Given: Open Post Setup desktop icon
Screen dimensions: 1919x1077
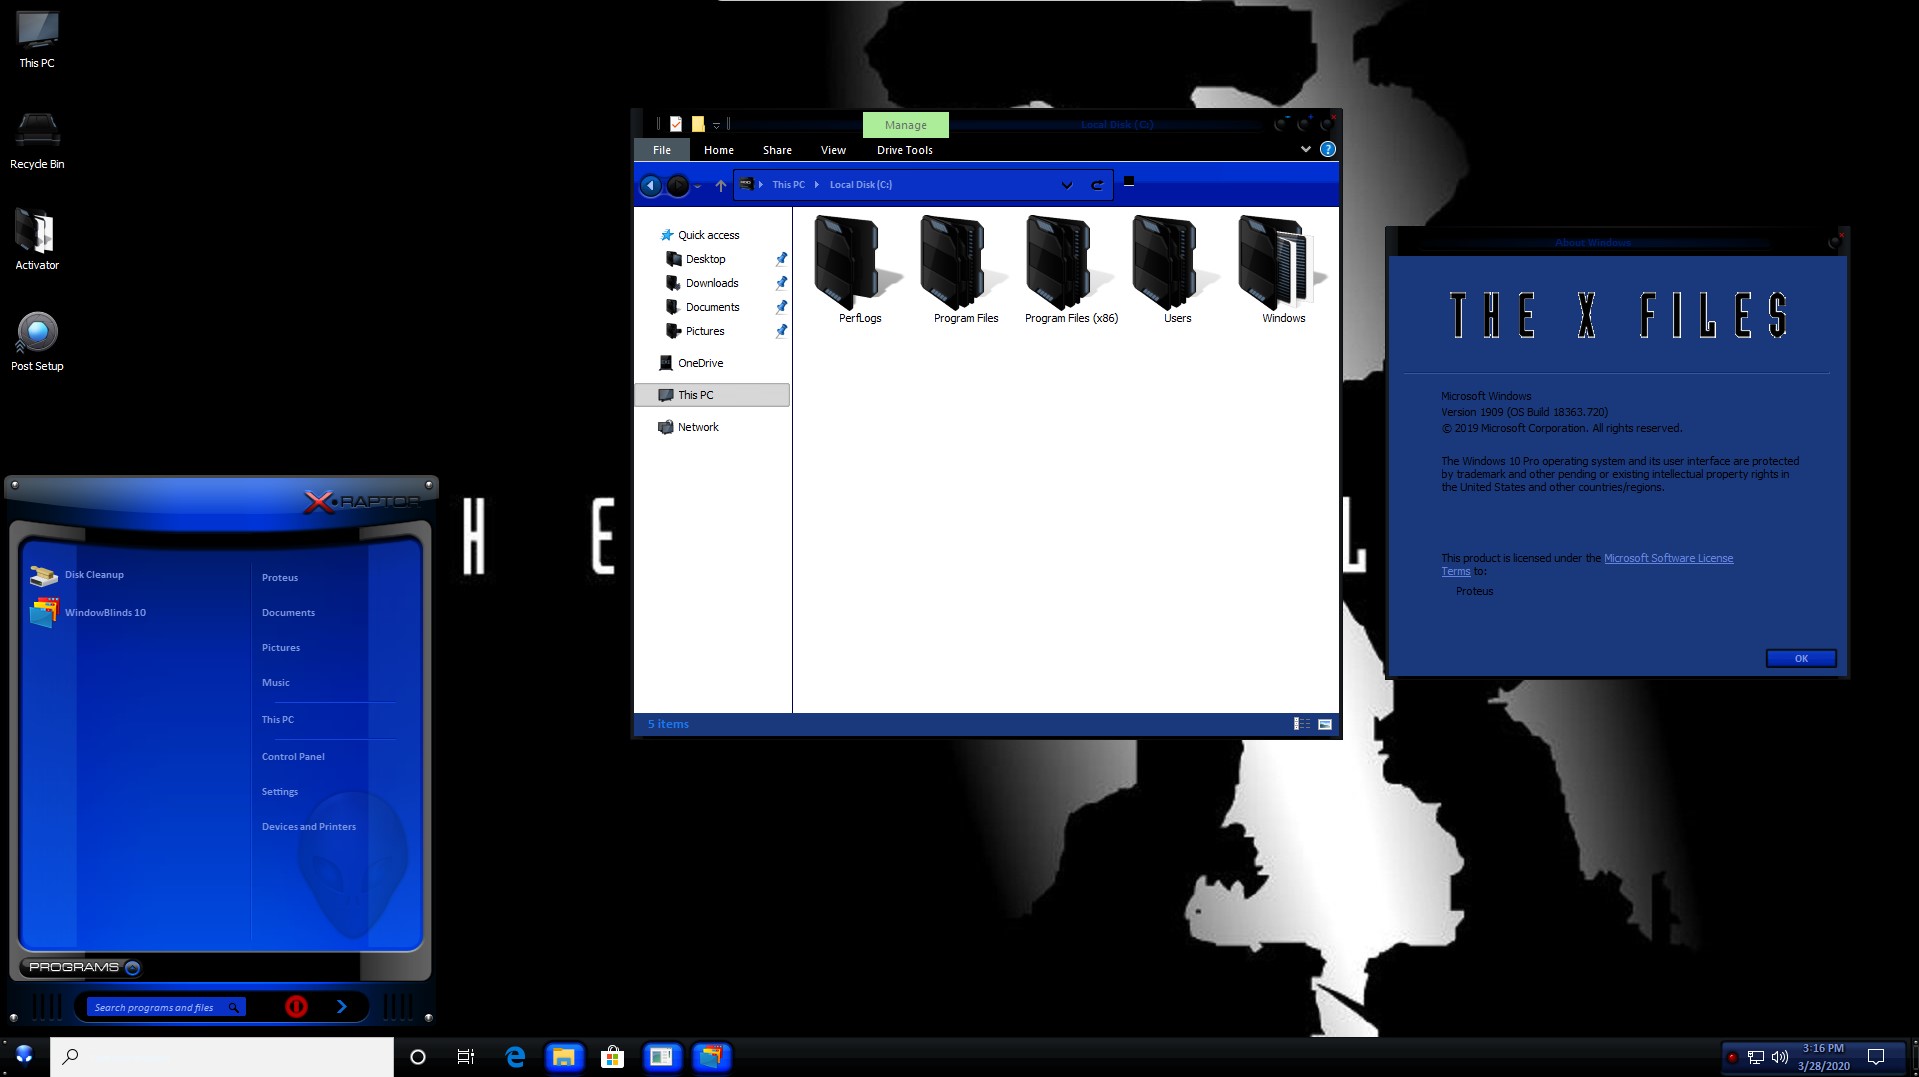Looking at the screenshot, I should pyautogui.click(x=37, y=341).
